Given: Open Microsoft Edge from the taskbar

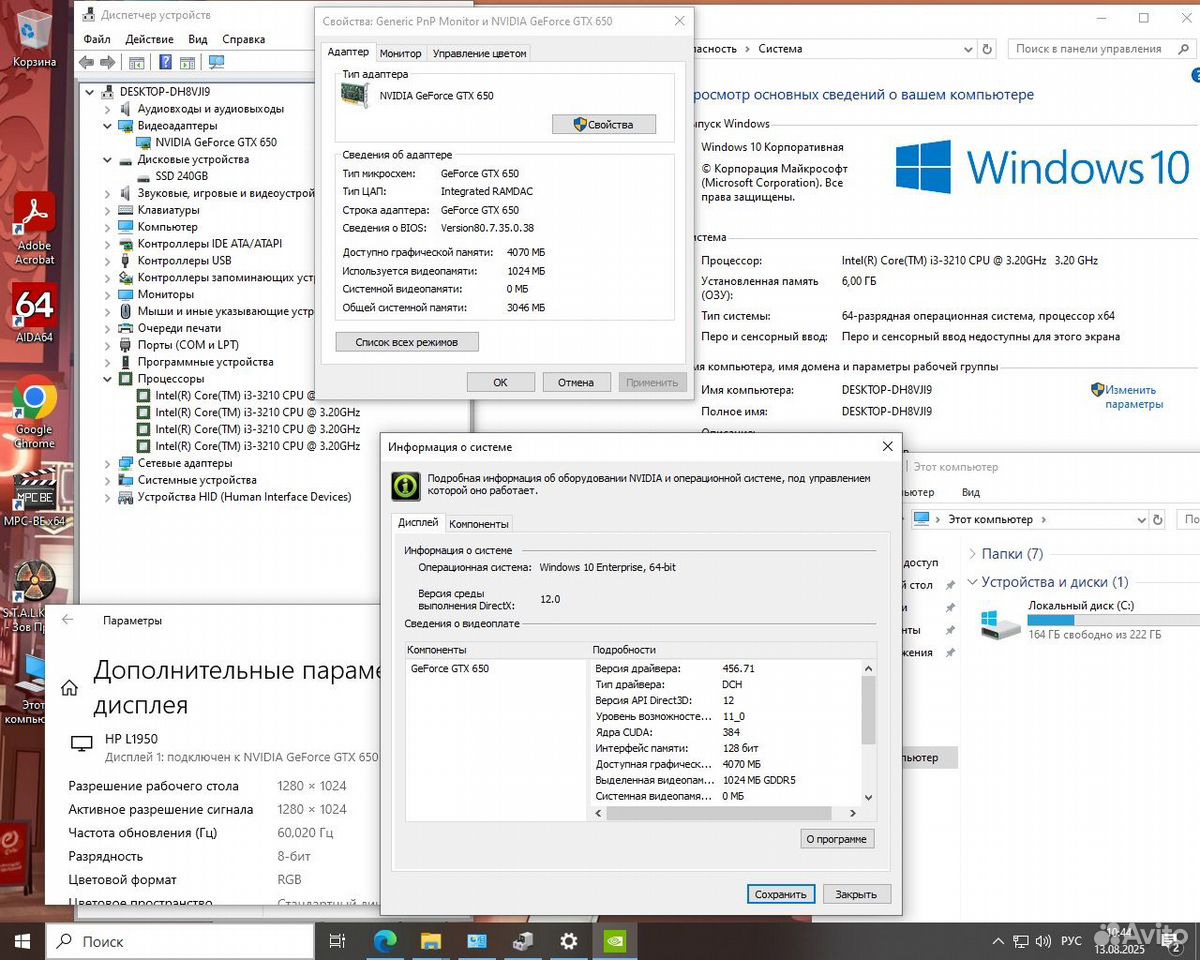Looking at the screenshot, I should 384,941.
